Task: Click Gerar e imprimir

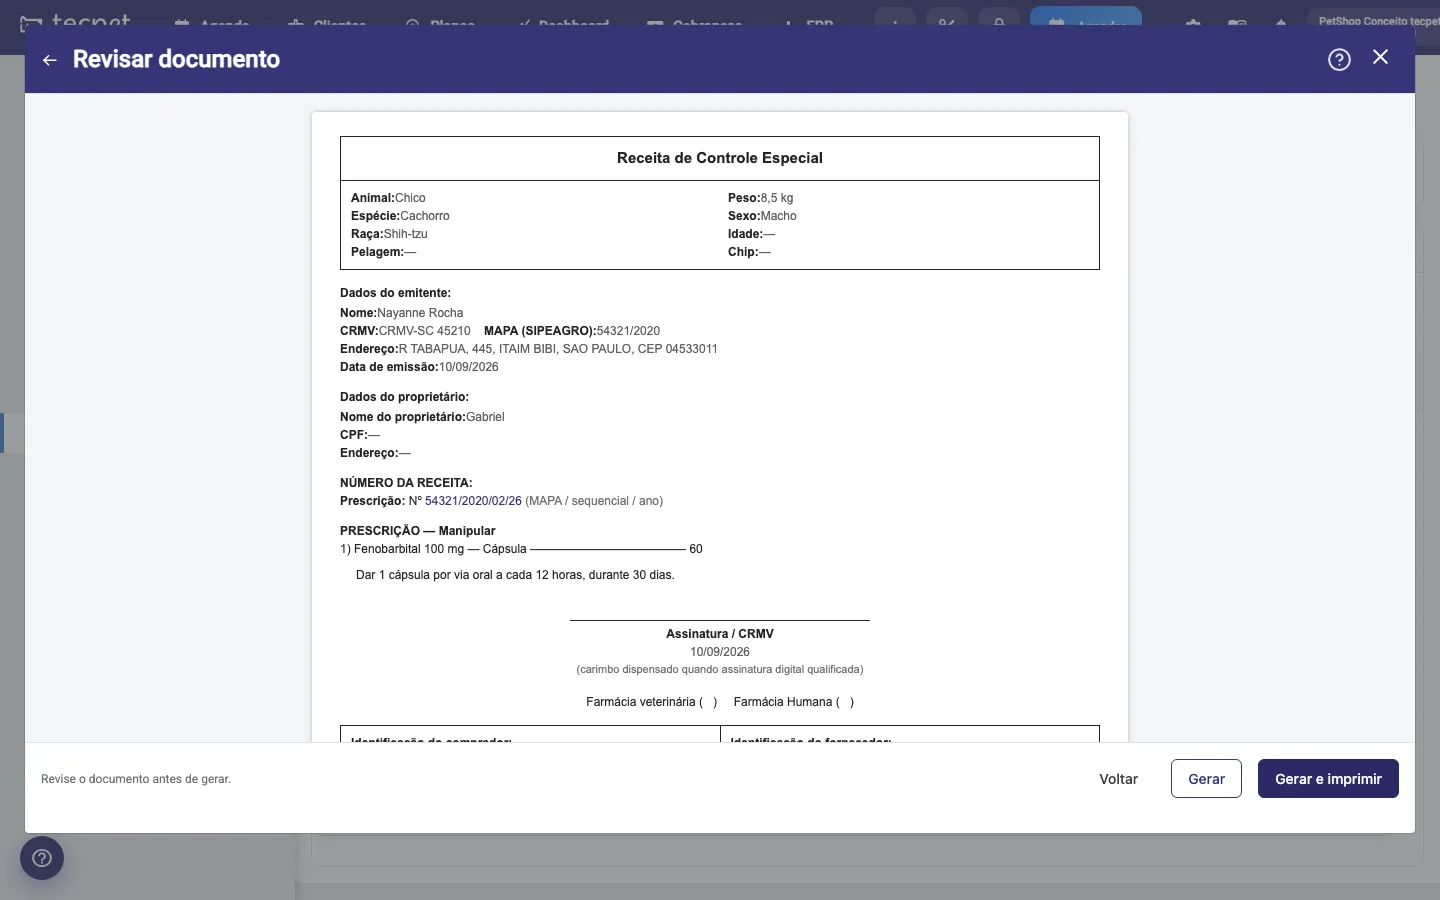Action: [1328, 779]
